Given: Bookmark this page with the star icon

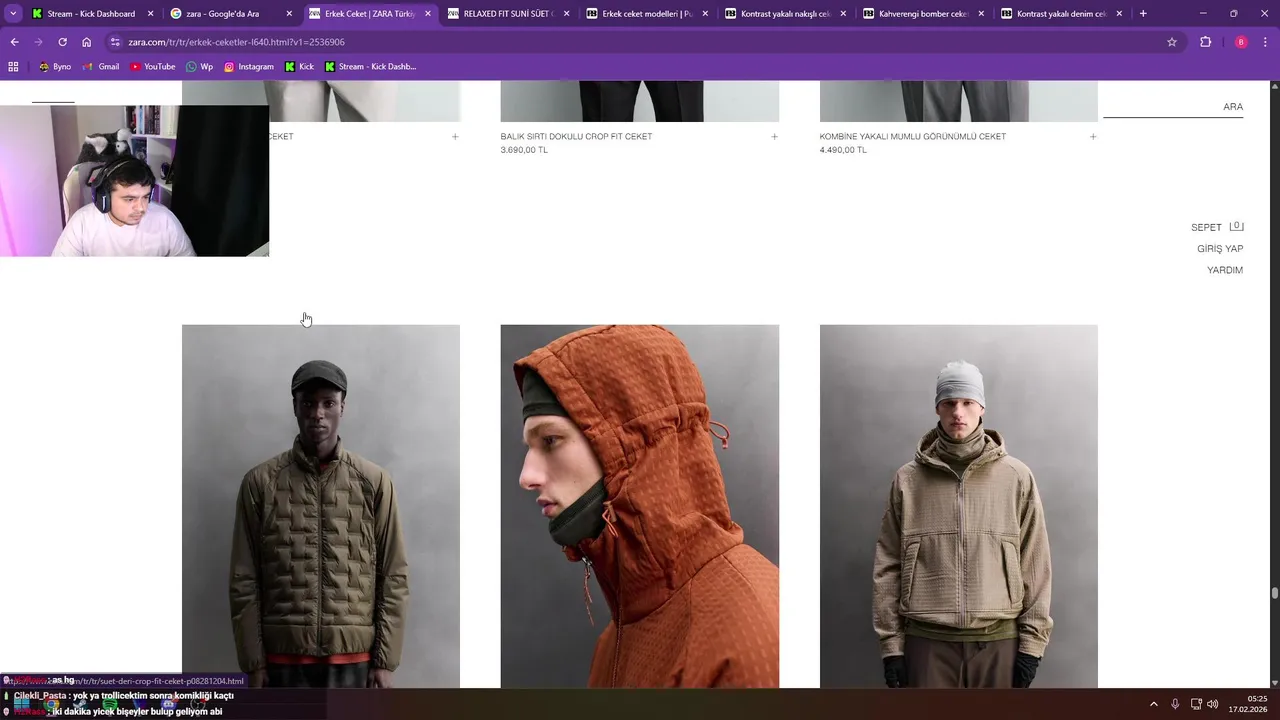Looking at the screenshot, I should [x=1172, y=42].
